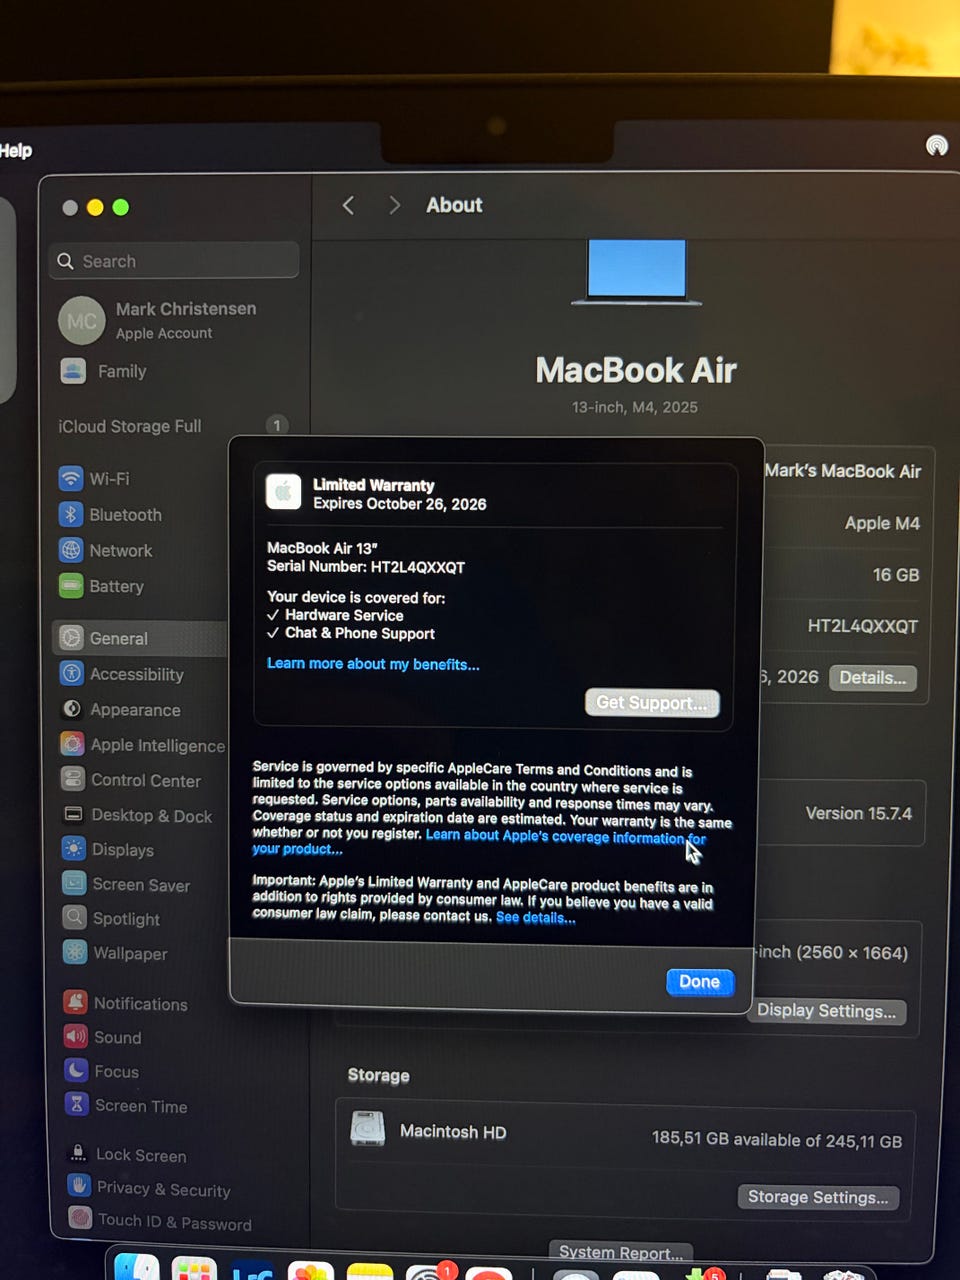The image size is (960, 1280).
Task: Go forward using the right chevron
Action: point(394,205)
